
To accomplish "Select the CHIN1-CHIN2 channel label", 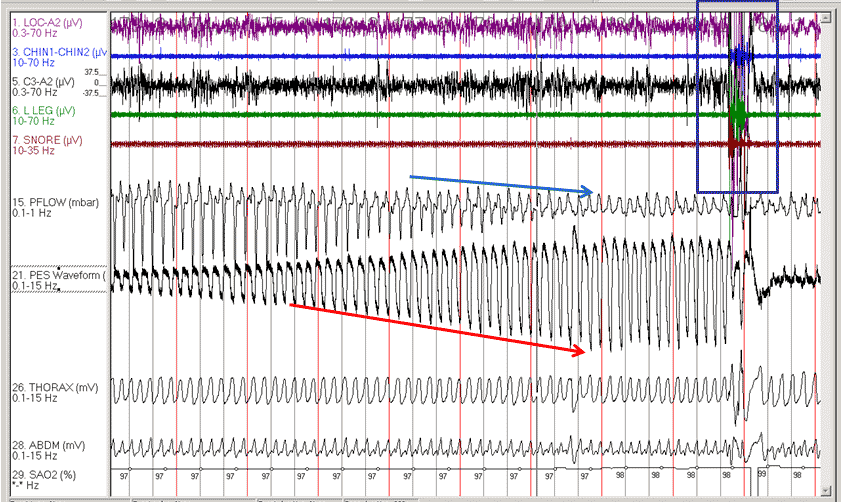I will point(55,51).
